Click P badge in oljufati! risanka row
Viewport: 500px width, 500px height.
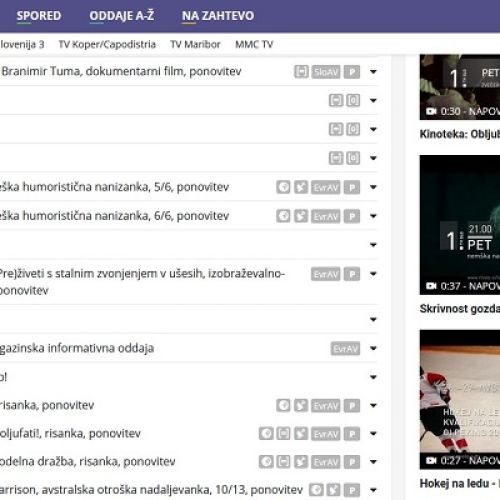click(352, 434)
